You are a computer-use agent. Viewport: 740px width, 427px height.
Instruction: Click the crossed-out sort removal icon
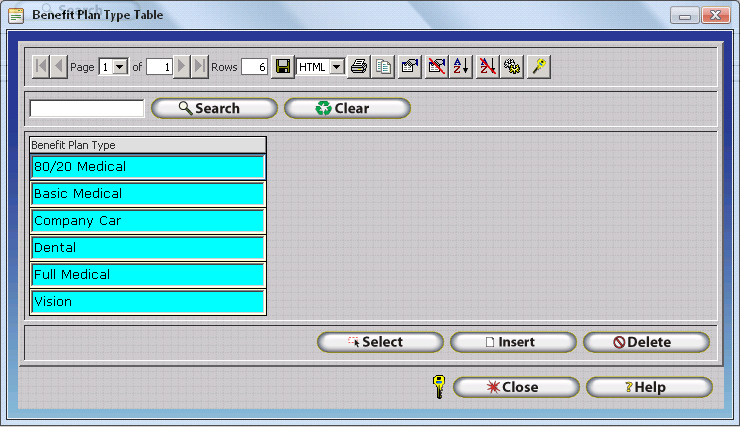click(487, 67)
